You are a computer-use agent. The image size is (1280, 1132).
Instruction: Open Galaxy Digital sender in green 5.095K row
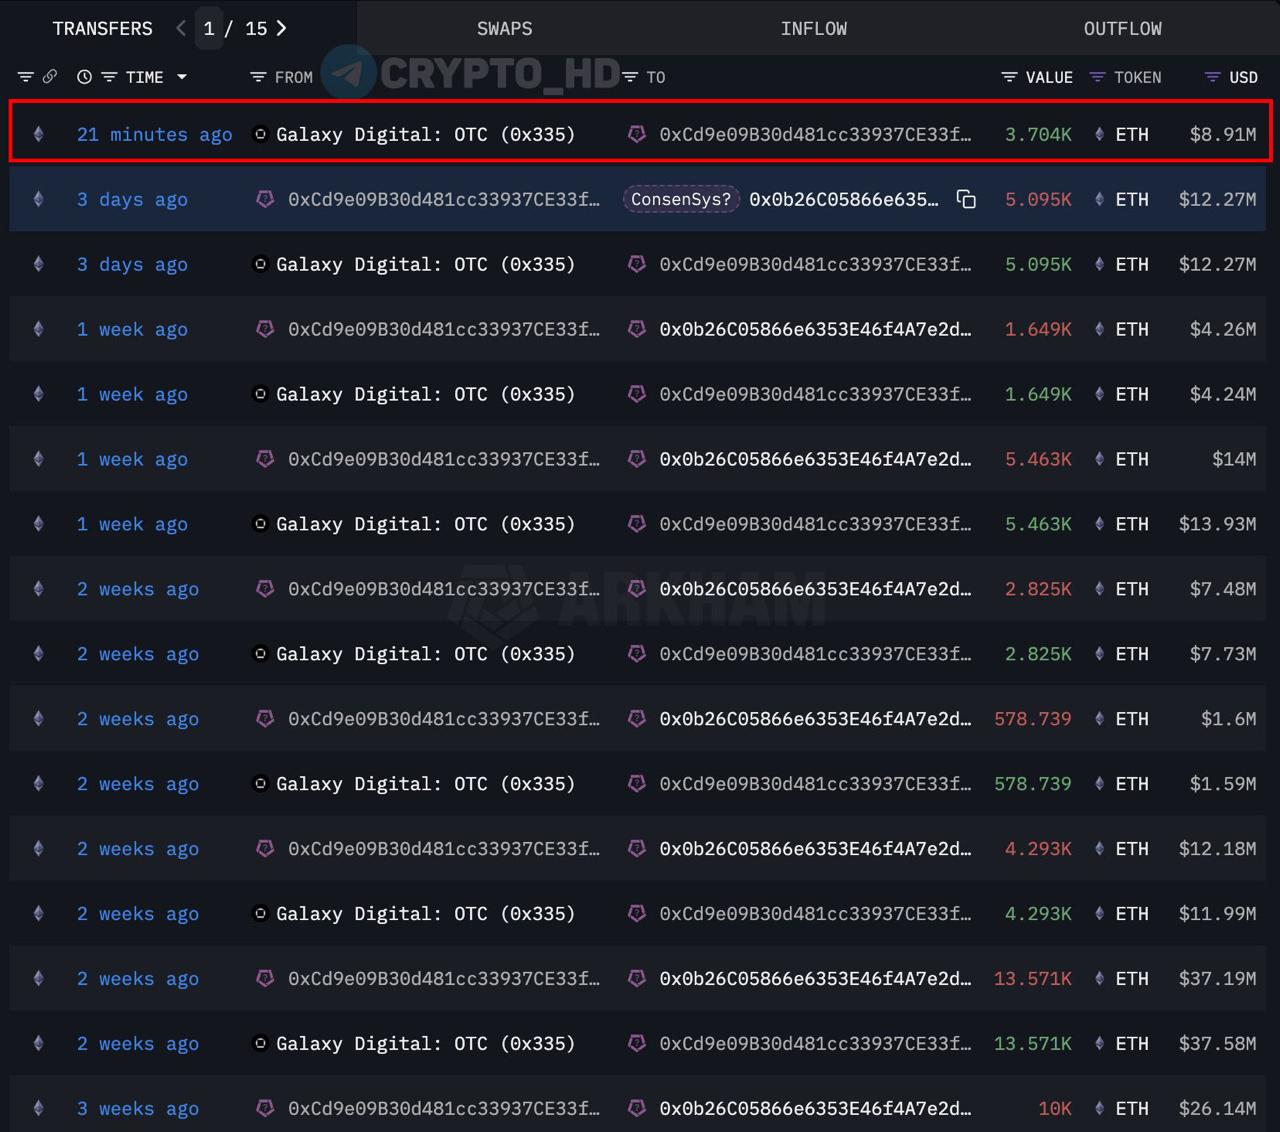[x=426, y=264]
